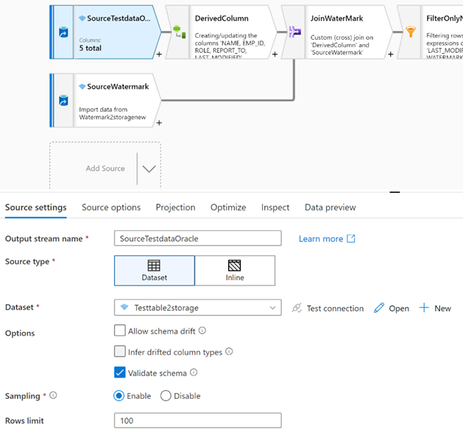Image resolution: width=463 pixels, height=432 pixels.
Task: Select the Disable sampling radio button
Action: [166, 396]
